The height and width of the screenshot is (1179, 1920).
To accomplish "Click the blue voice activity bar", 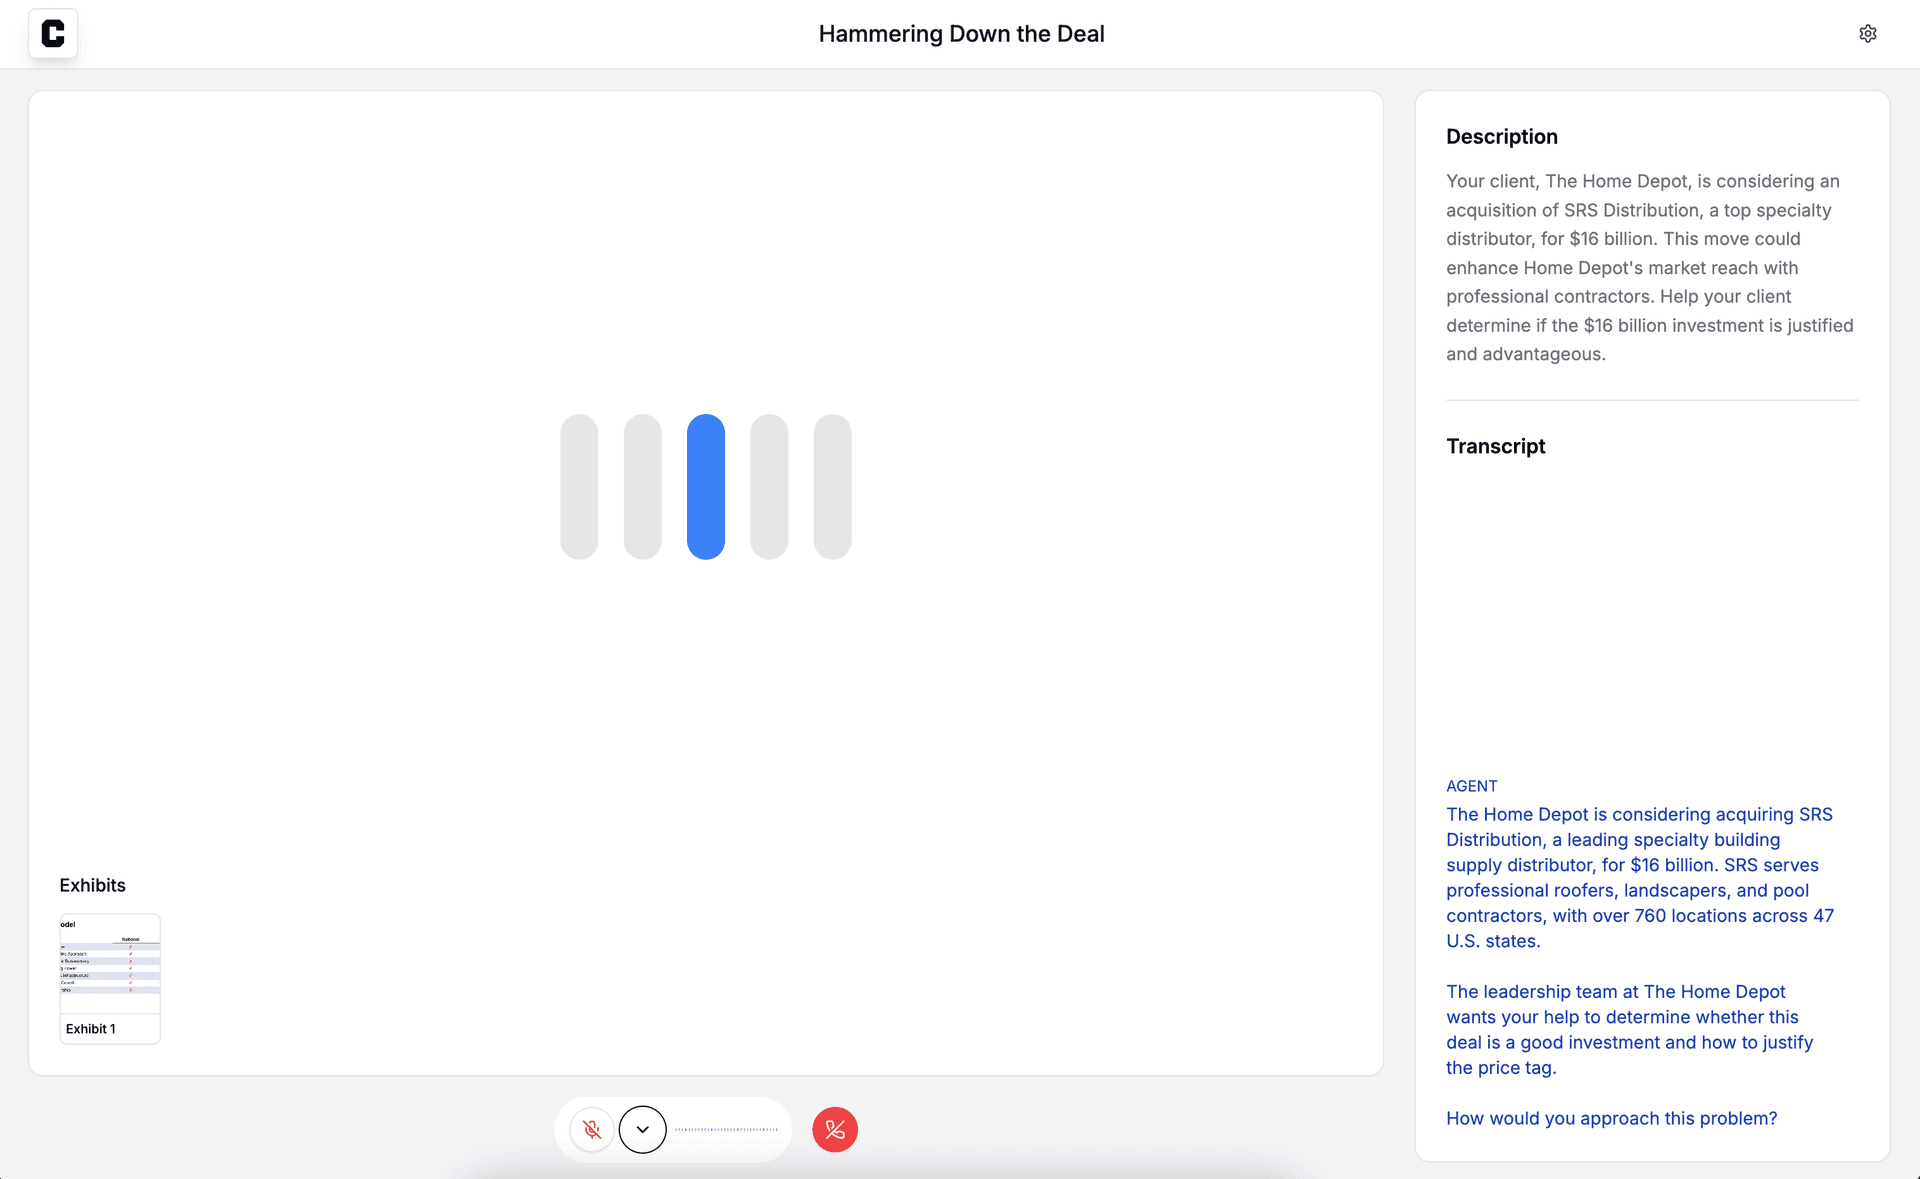I will pyautogui.click(x=706, y=487).
